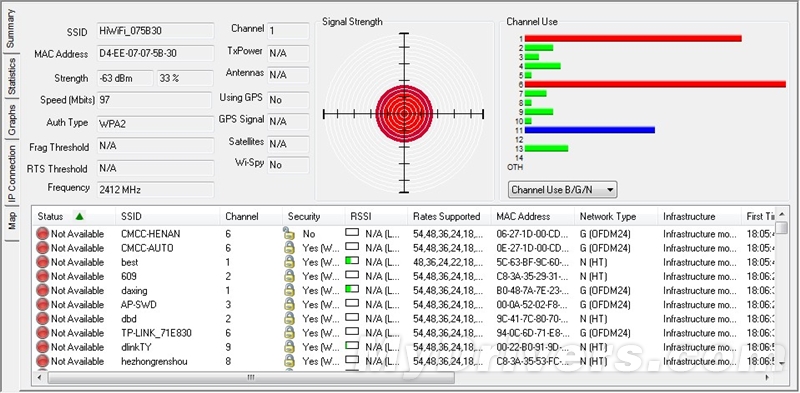Click the horizontal scrollbar right arrow

pos(767,378)
